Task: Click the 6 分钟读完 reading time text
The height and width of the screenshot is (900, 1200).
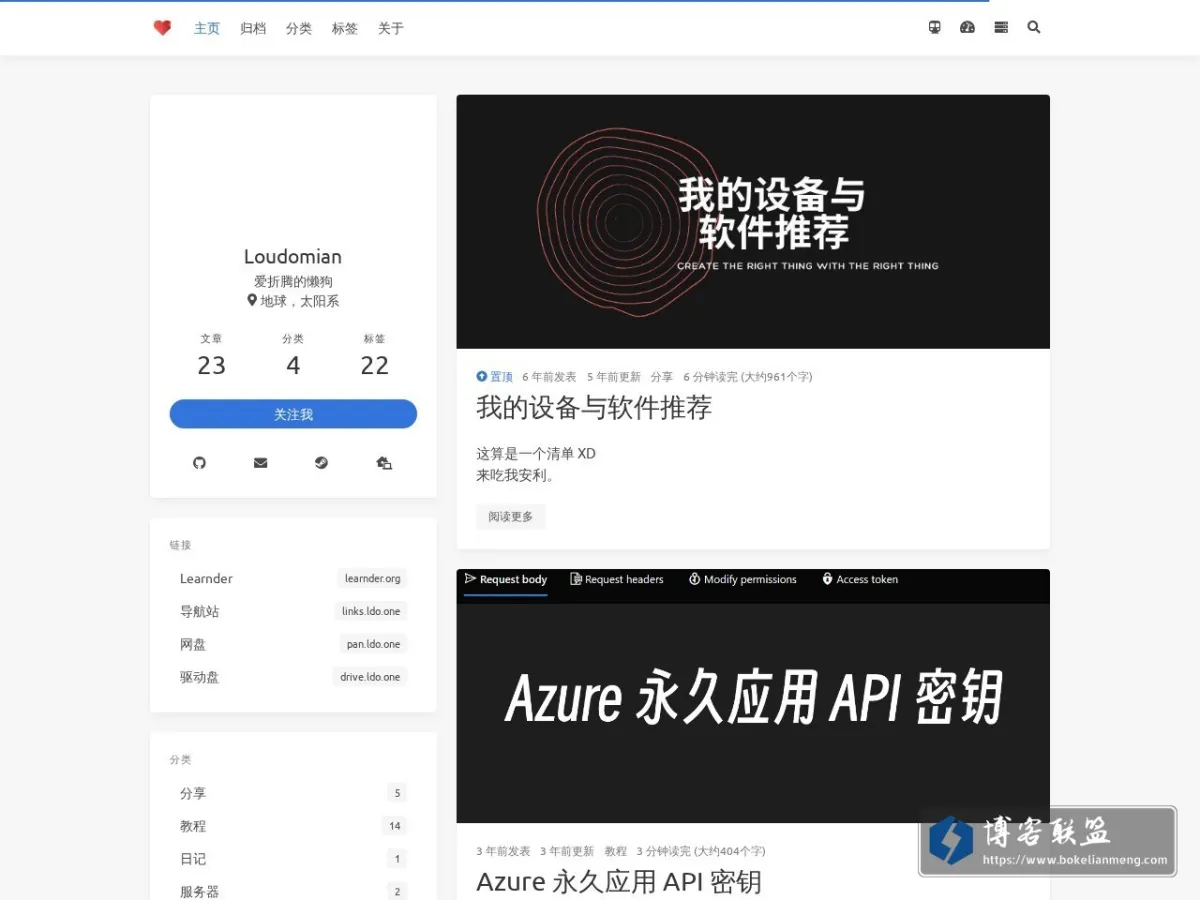Action: click(748, 377)
